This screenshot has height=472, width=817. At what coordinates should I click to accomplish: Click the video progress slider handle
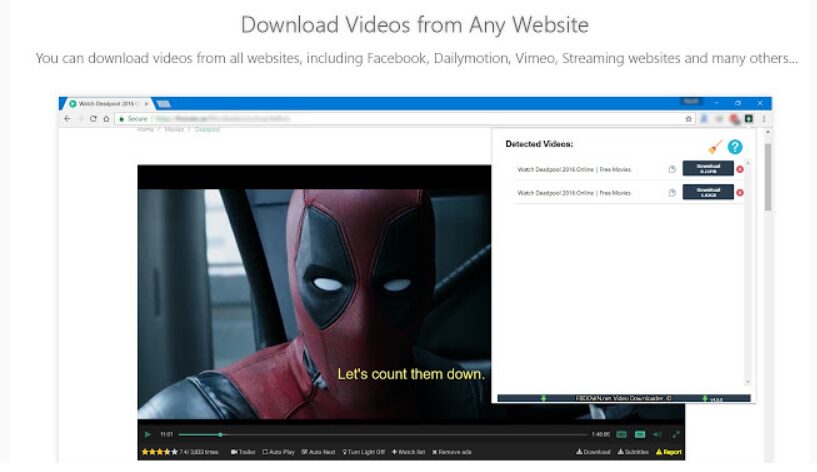(x=220, y=434)
